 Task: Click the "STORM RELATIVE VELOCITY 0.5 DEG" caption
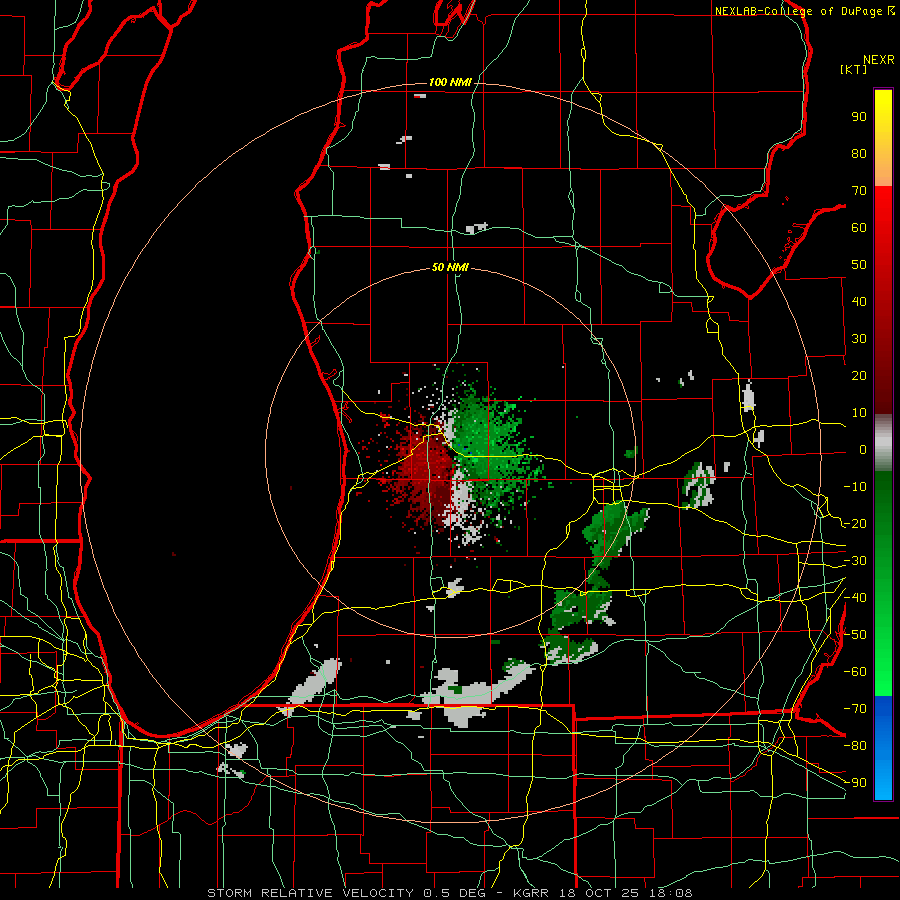346,893
